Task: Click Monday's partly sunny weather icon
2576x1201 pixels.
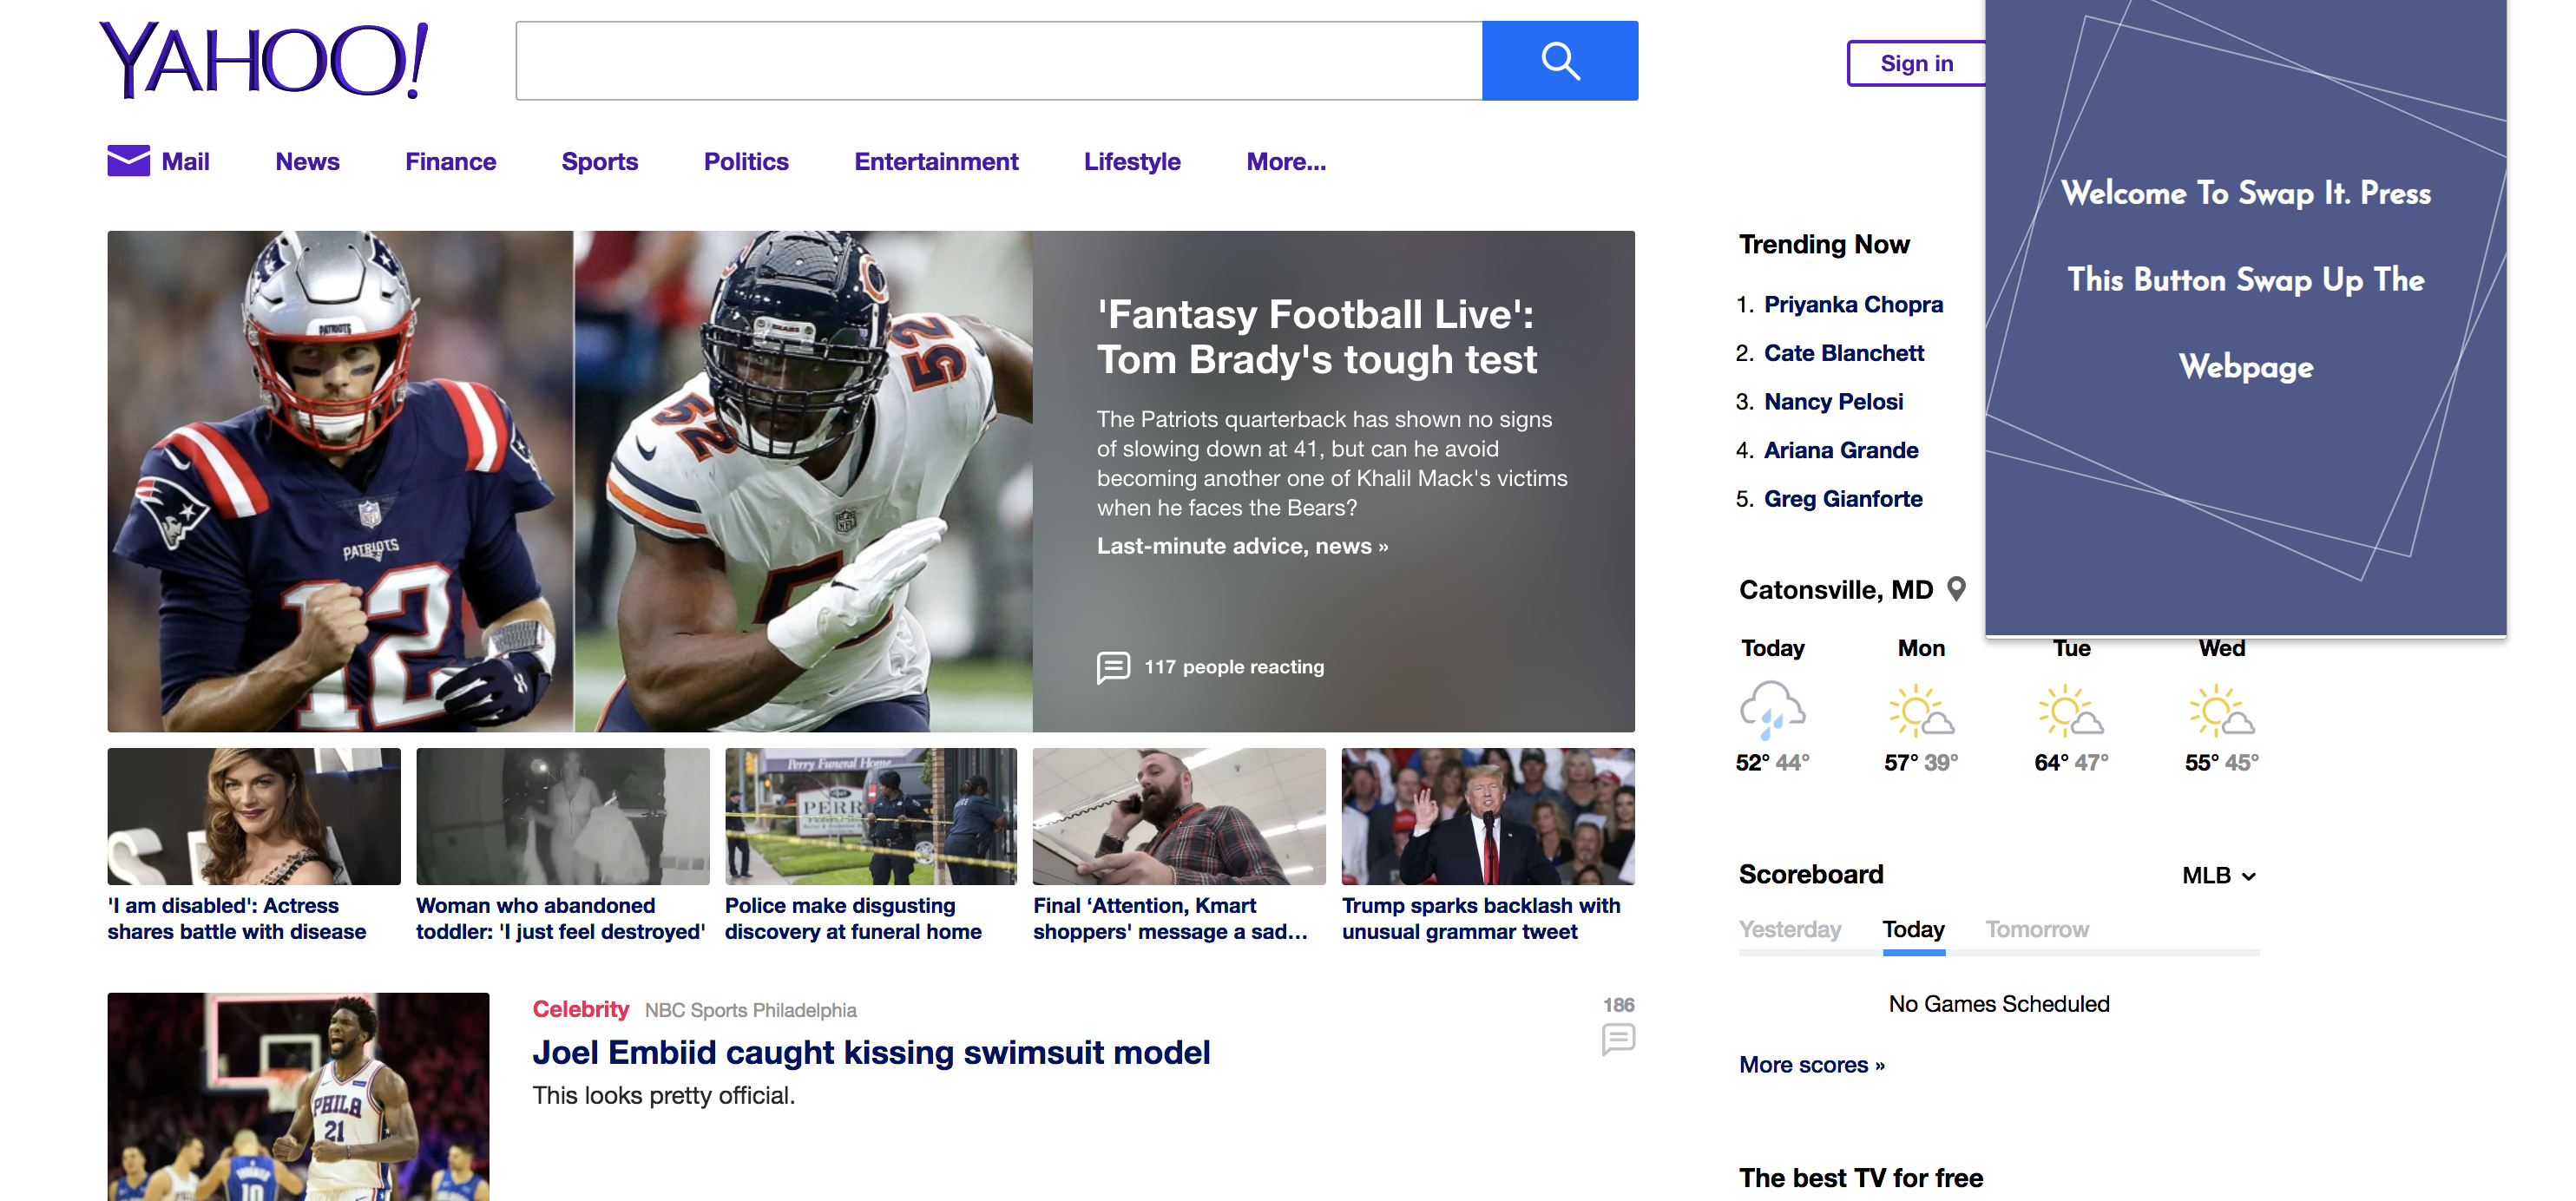Action: pos(1920,710)
